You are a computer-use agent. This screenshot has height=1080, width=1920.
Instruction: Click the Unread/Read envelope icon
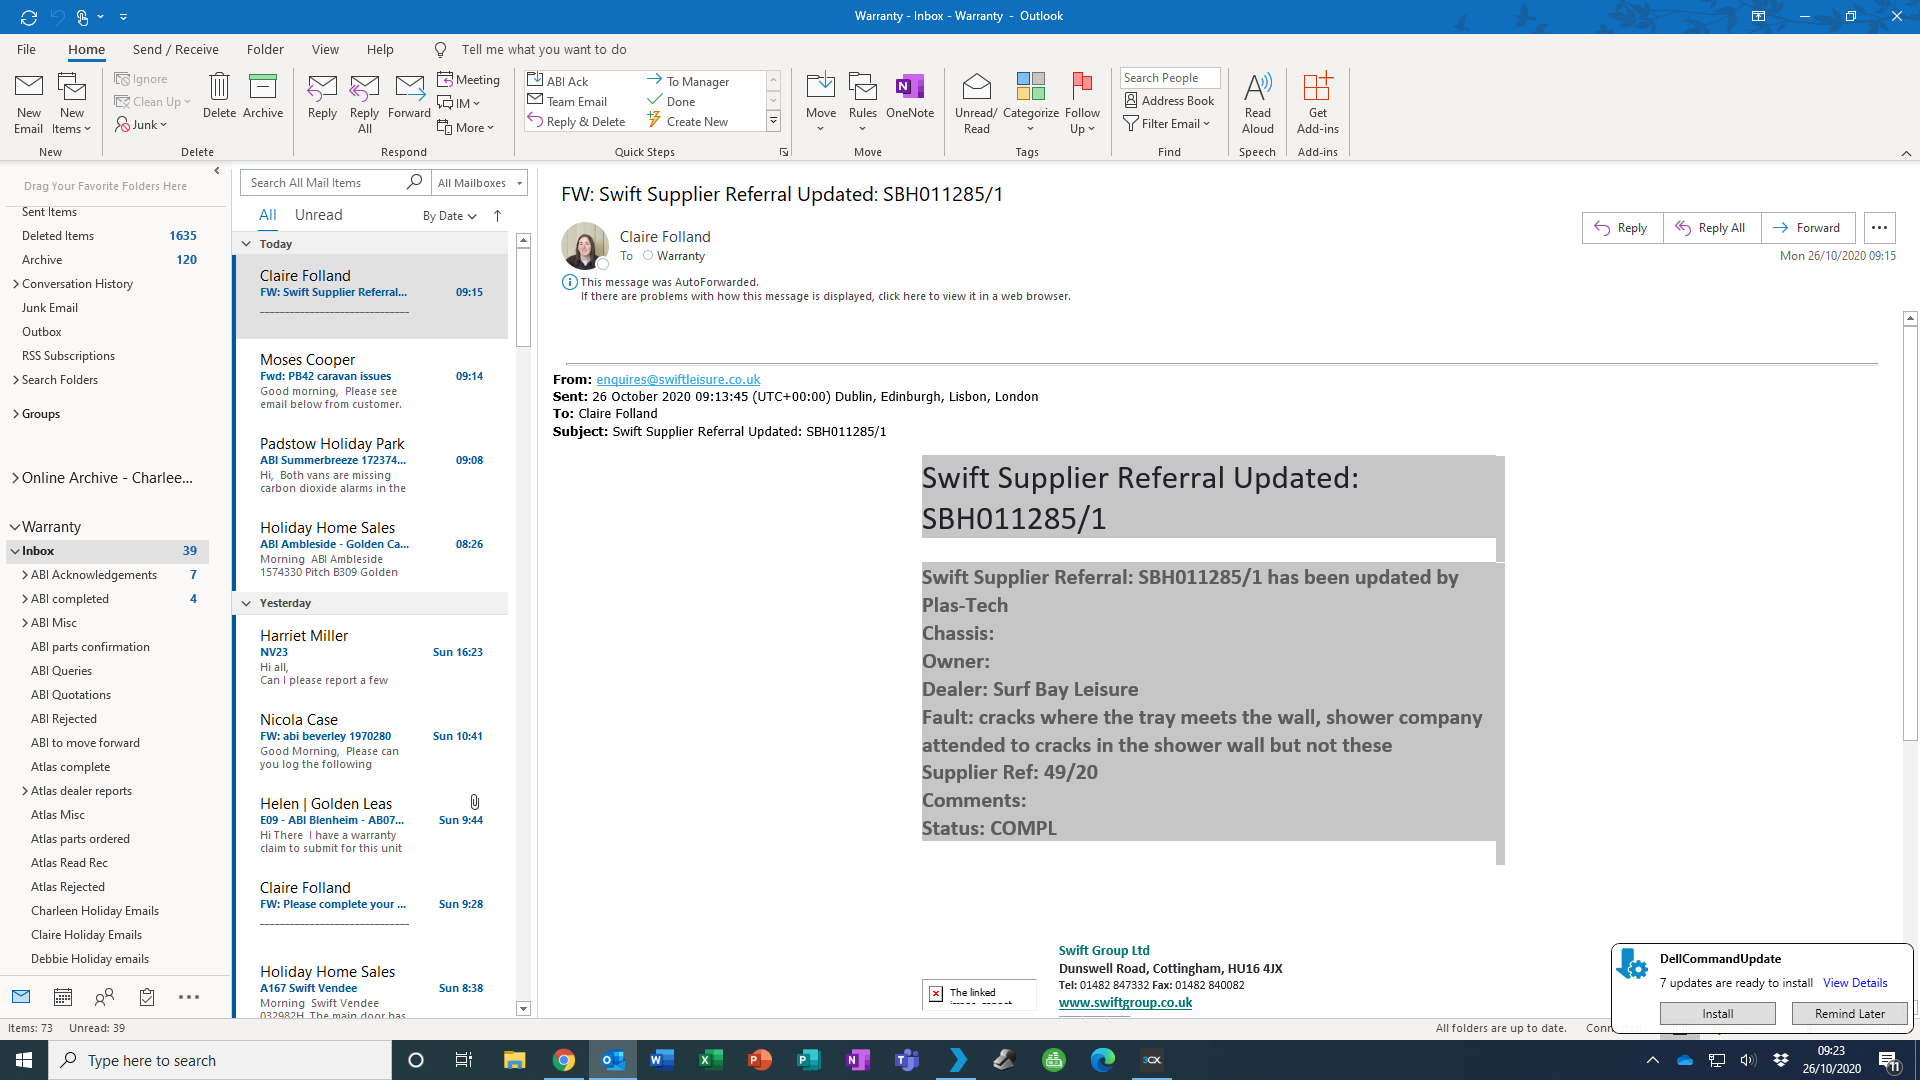tap(976, 88)
